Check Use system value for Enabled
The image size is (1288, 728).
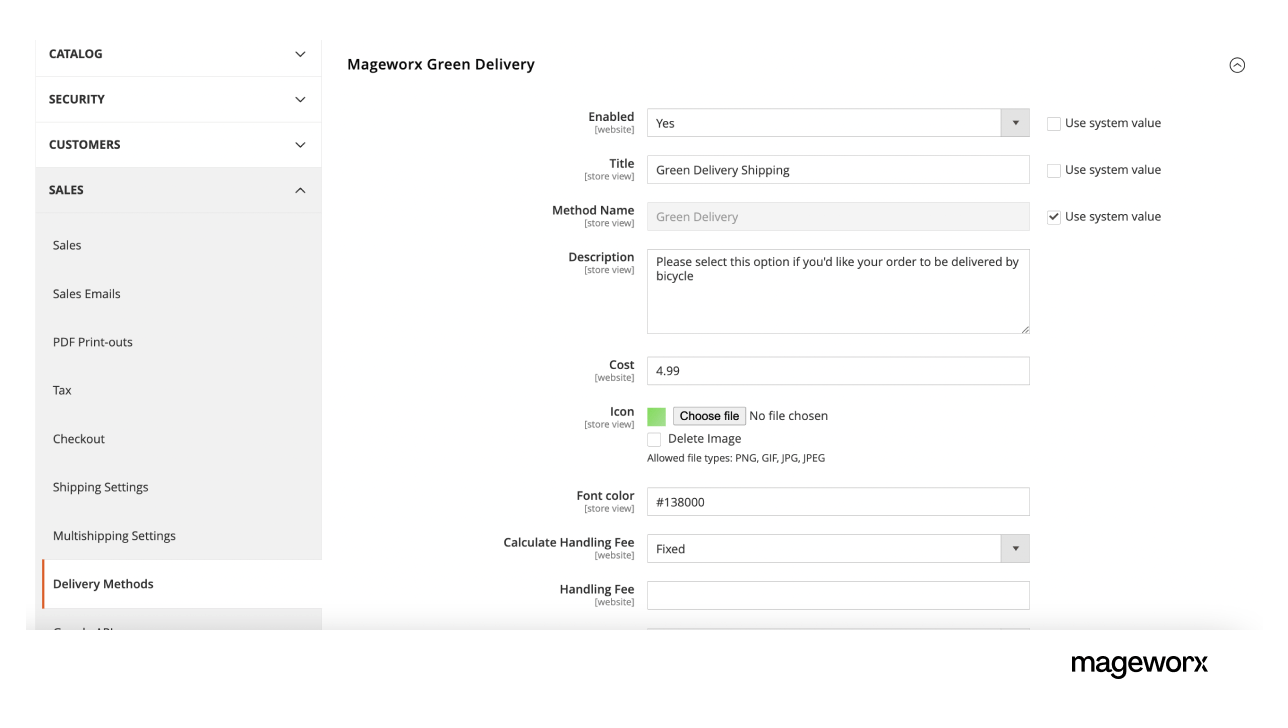pos(1053,123)
